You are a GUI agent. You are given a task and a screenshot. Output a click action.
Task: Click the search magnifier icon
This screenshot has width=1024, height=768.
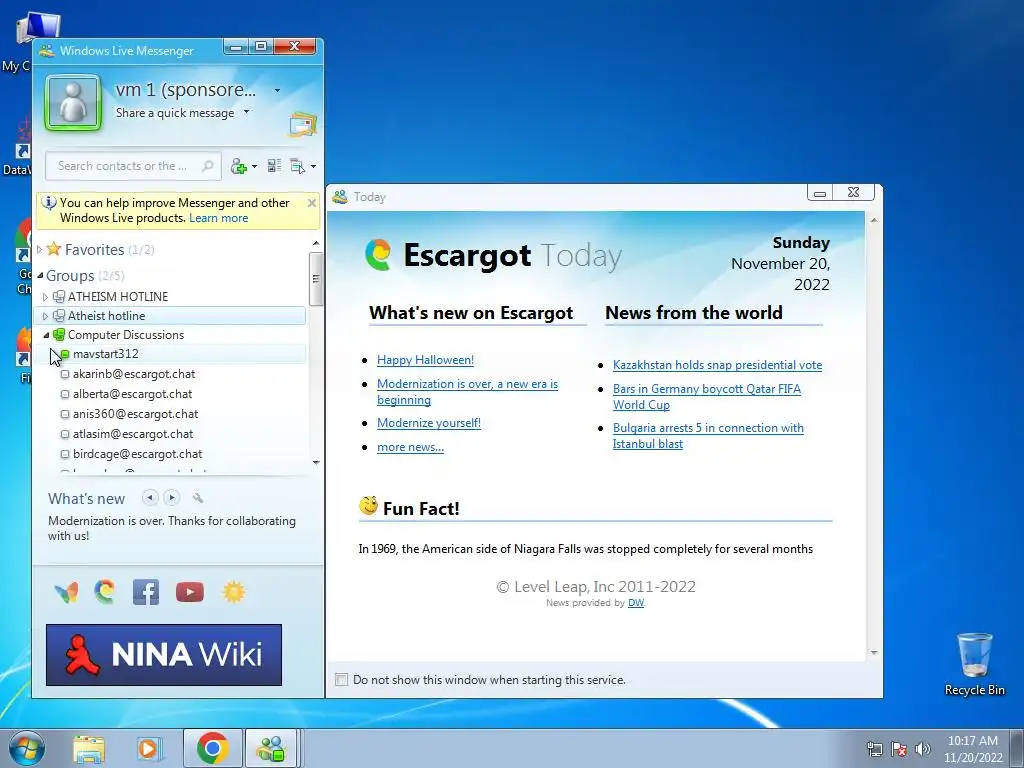pyautogui.click(x=208, y=166)
